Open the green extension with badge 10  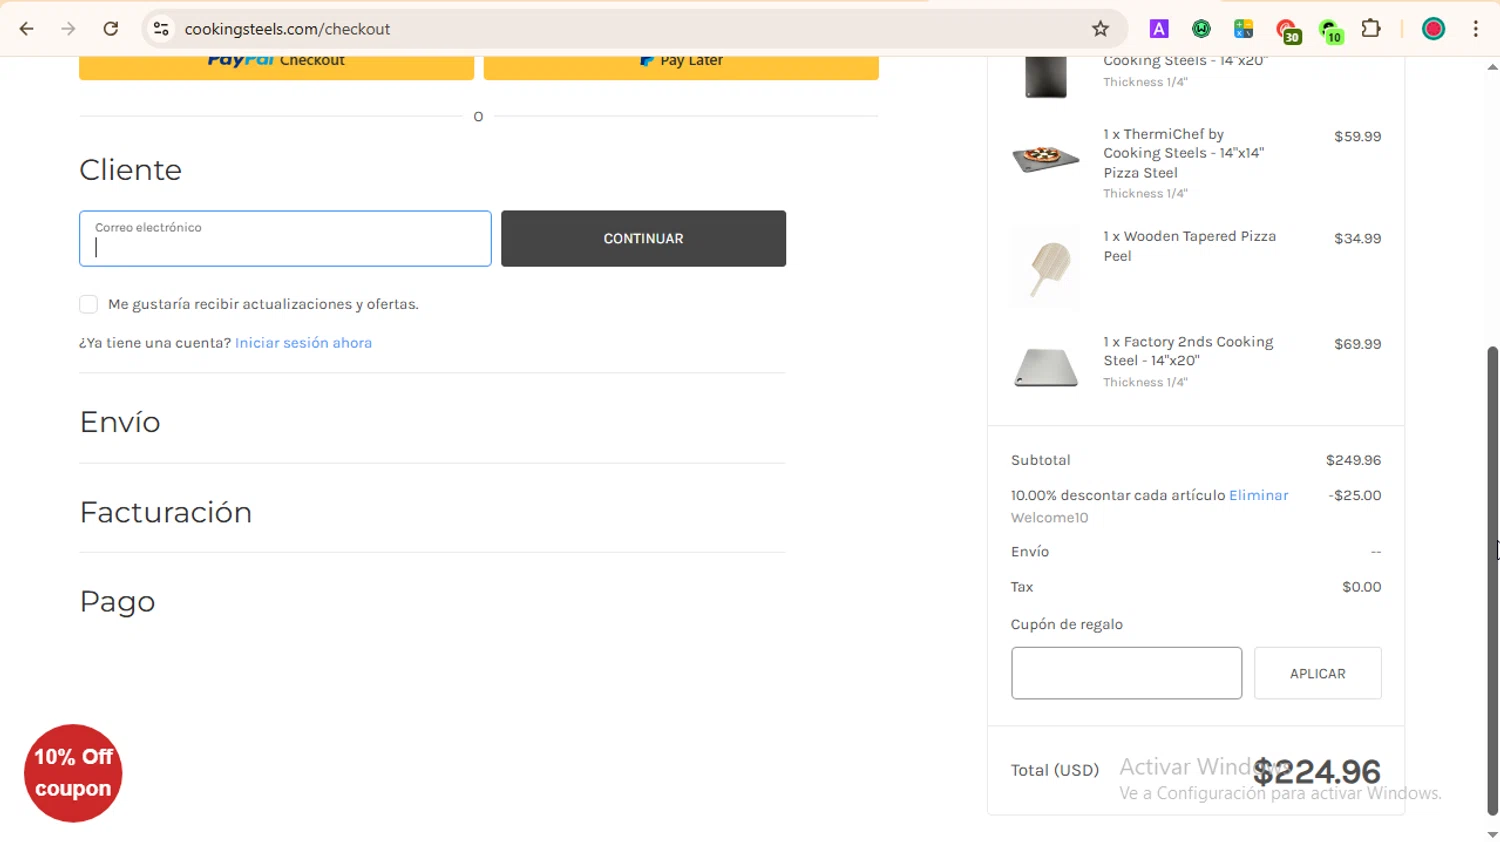[1330, 31]
